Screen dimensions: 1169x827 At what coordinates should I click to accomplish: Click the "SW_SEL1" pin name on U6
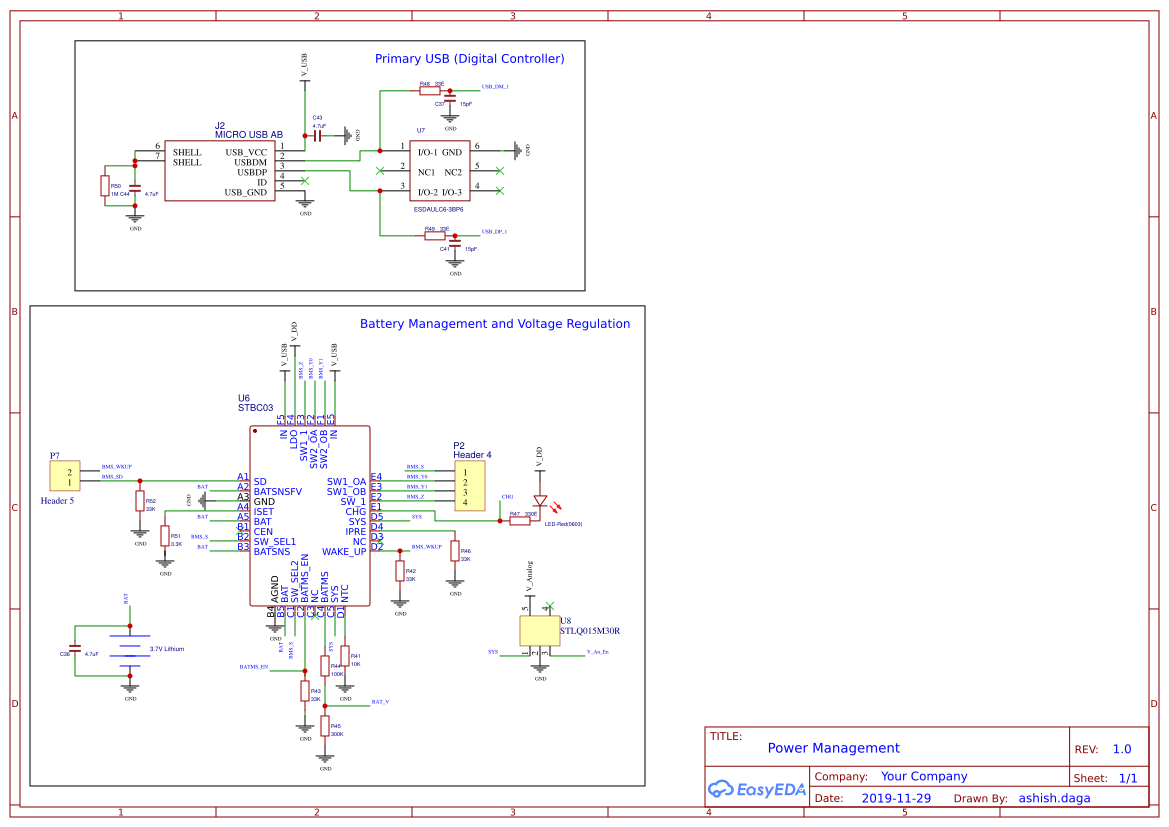click(x=274, y=541)
